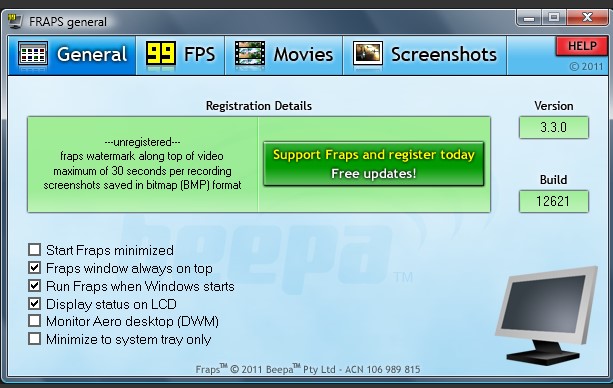Uncheck Display status on LCD
This screenshot has width=613, height=388.
click(34, 304)
